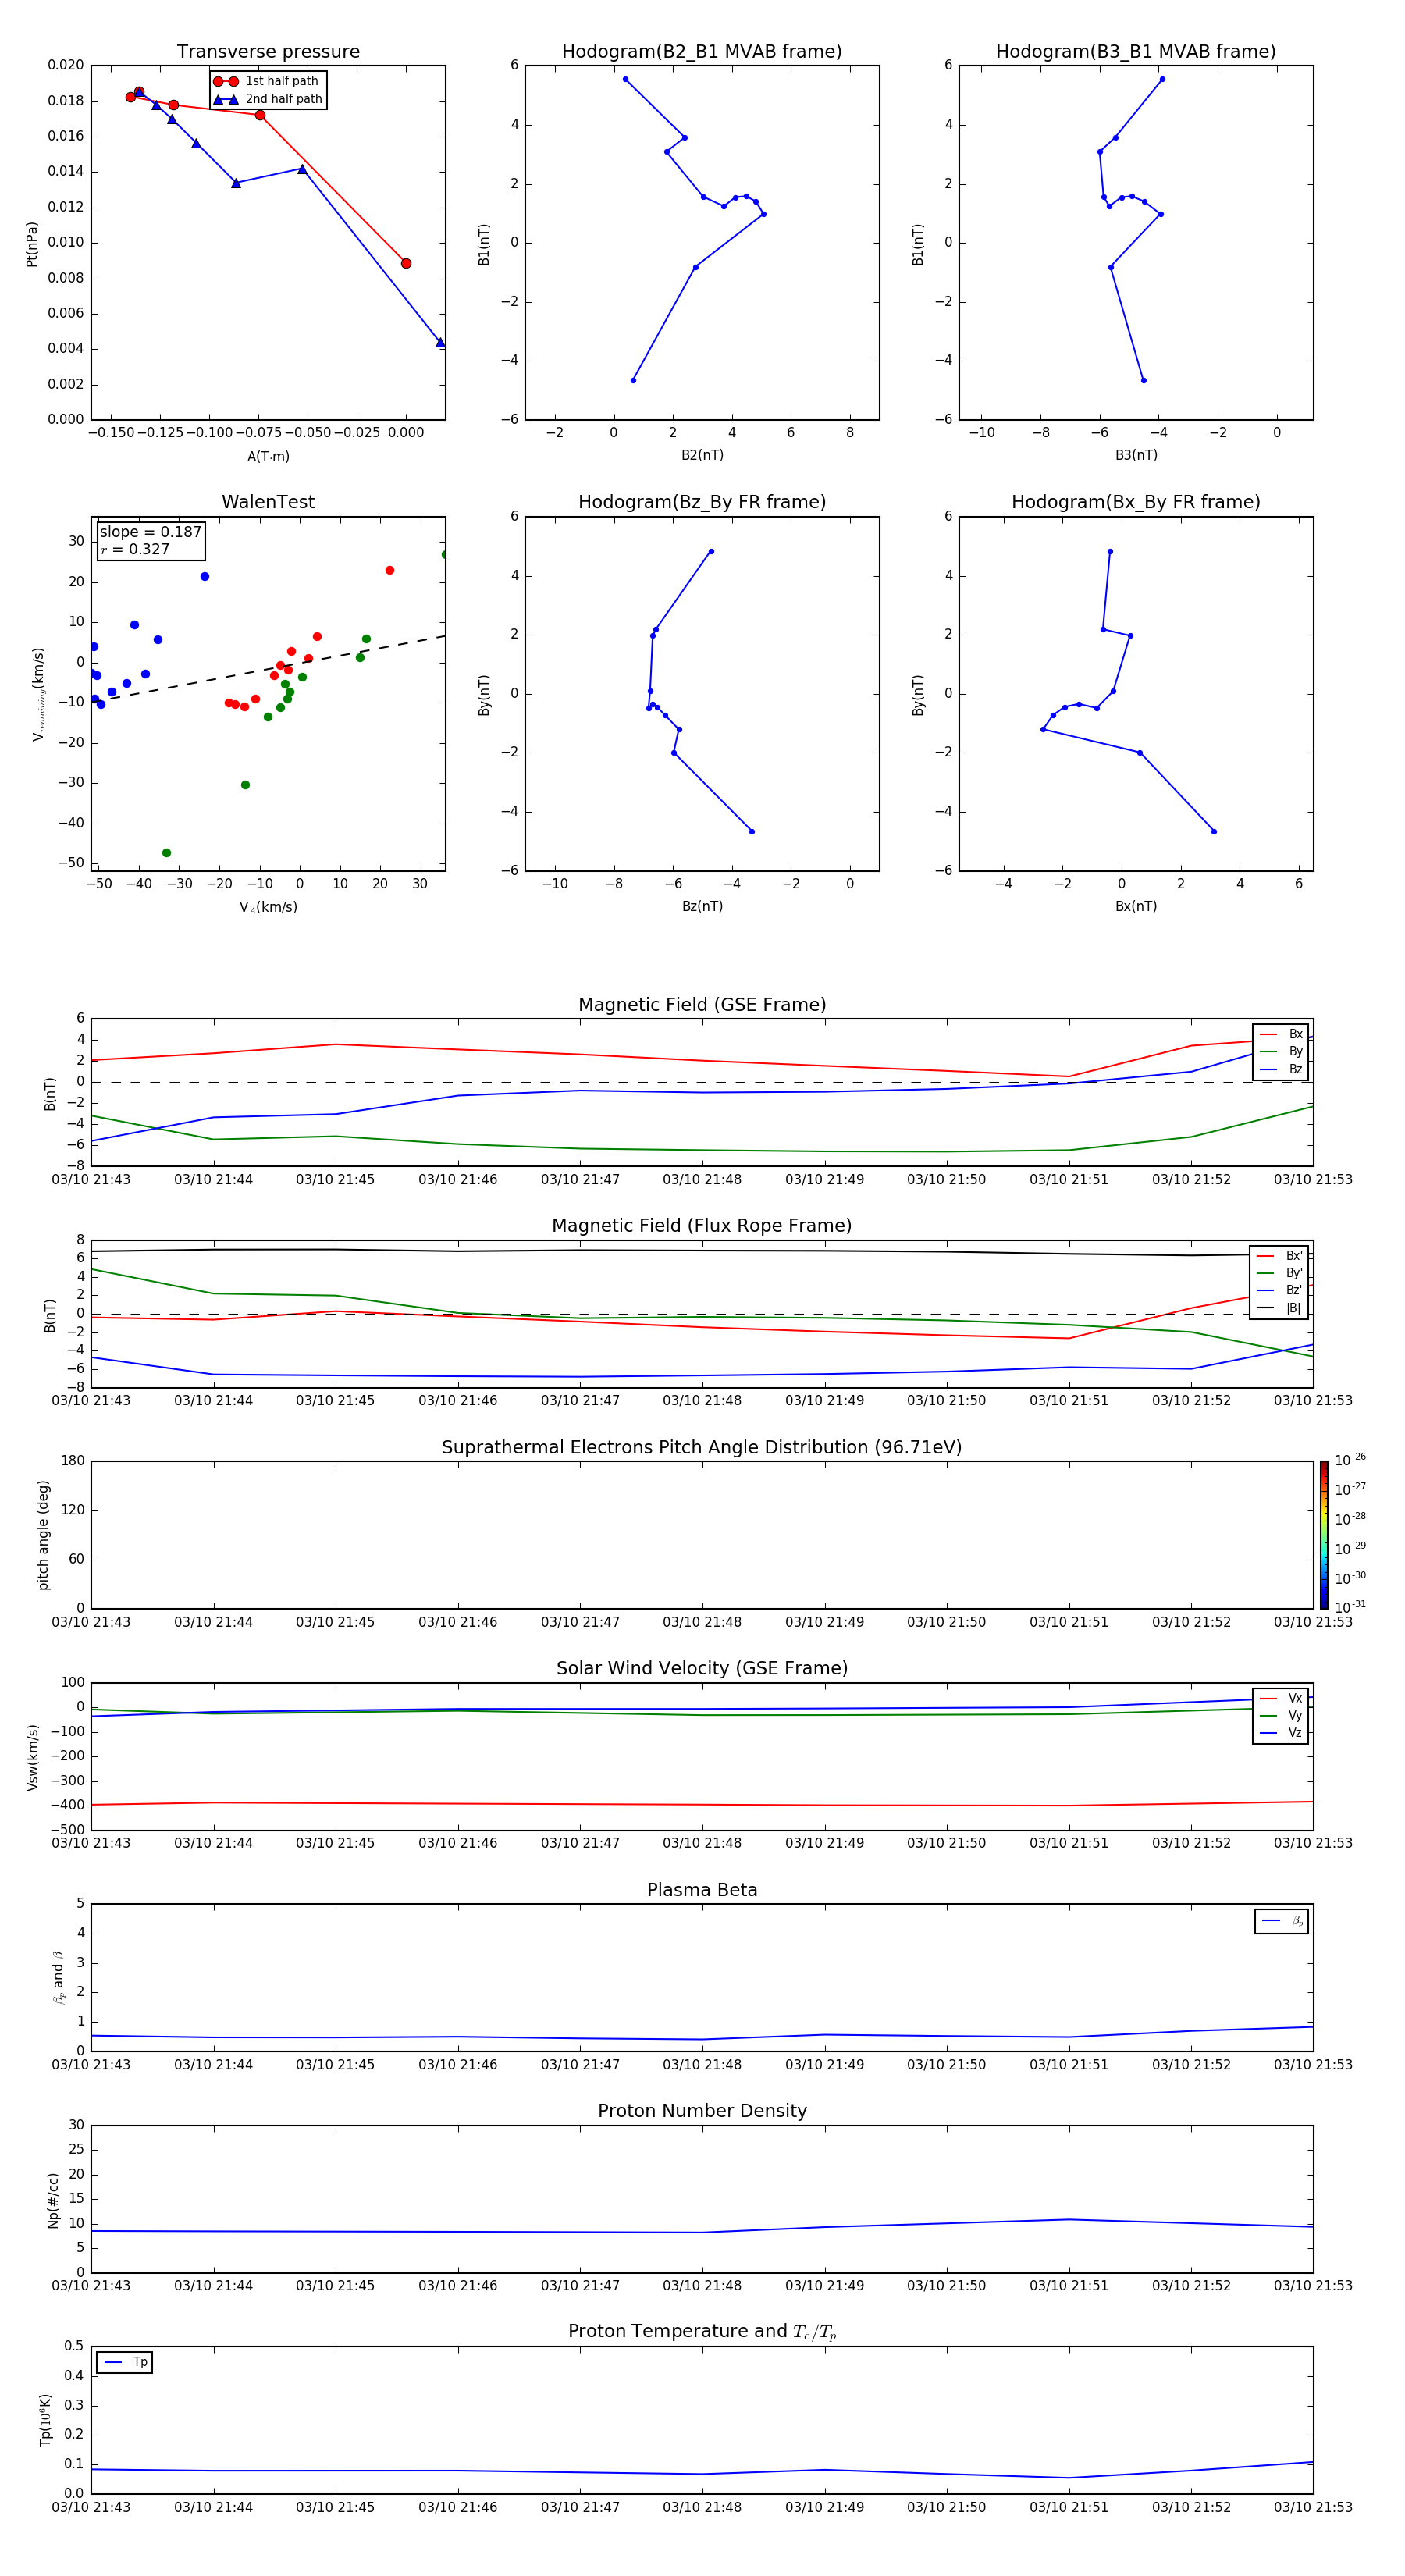
Task: Select the "Magnetic Field (Flux Rope Frame)" title
Action: tap(702, 1226)
